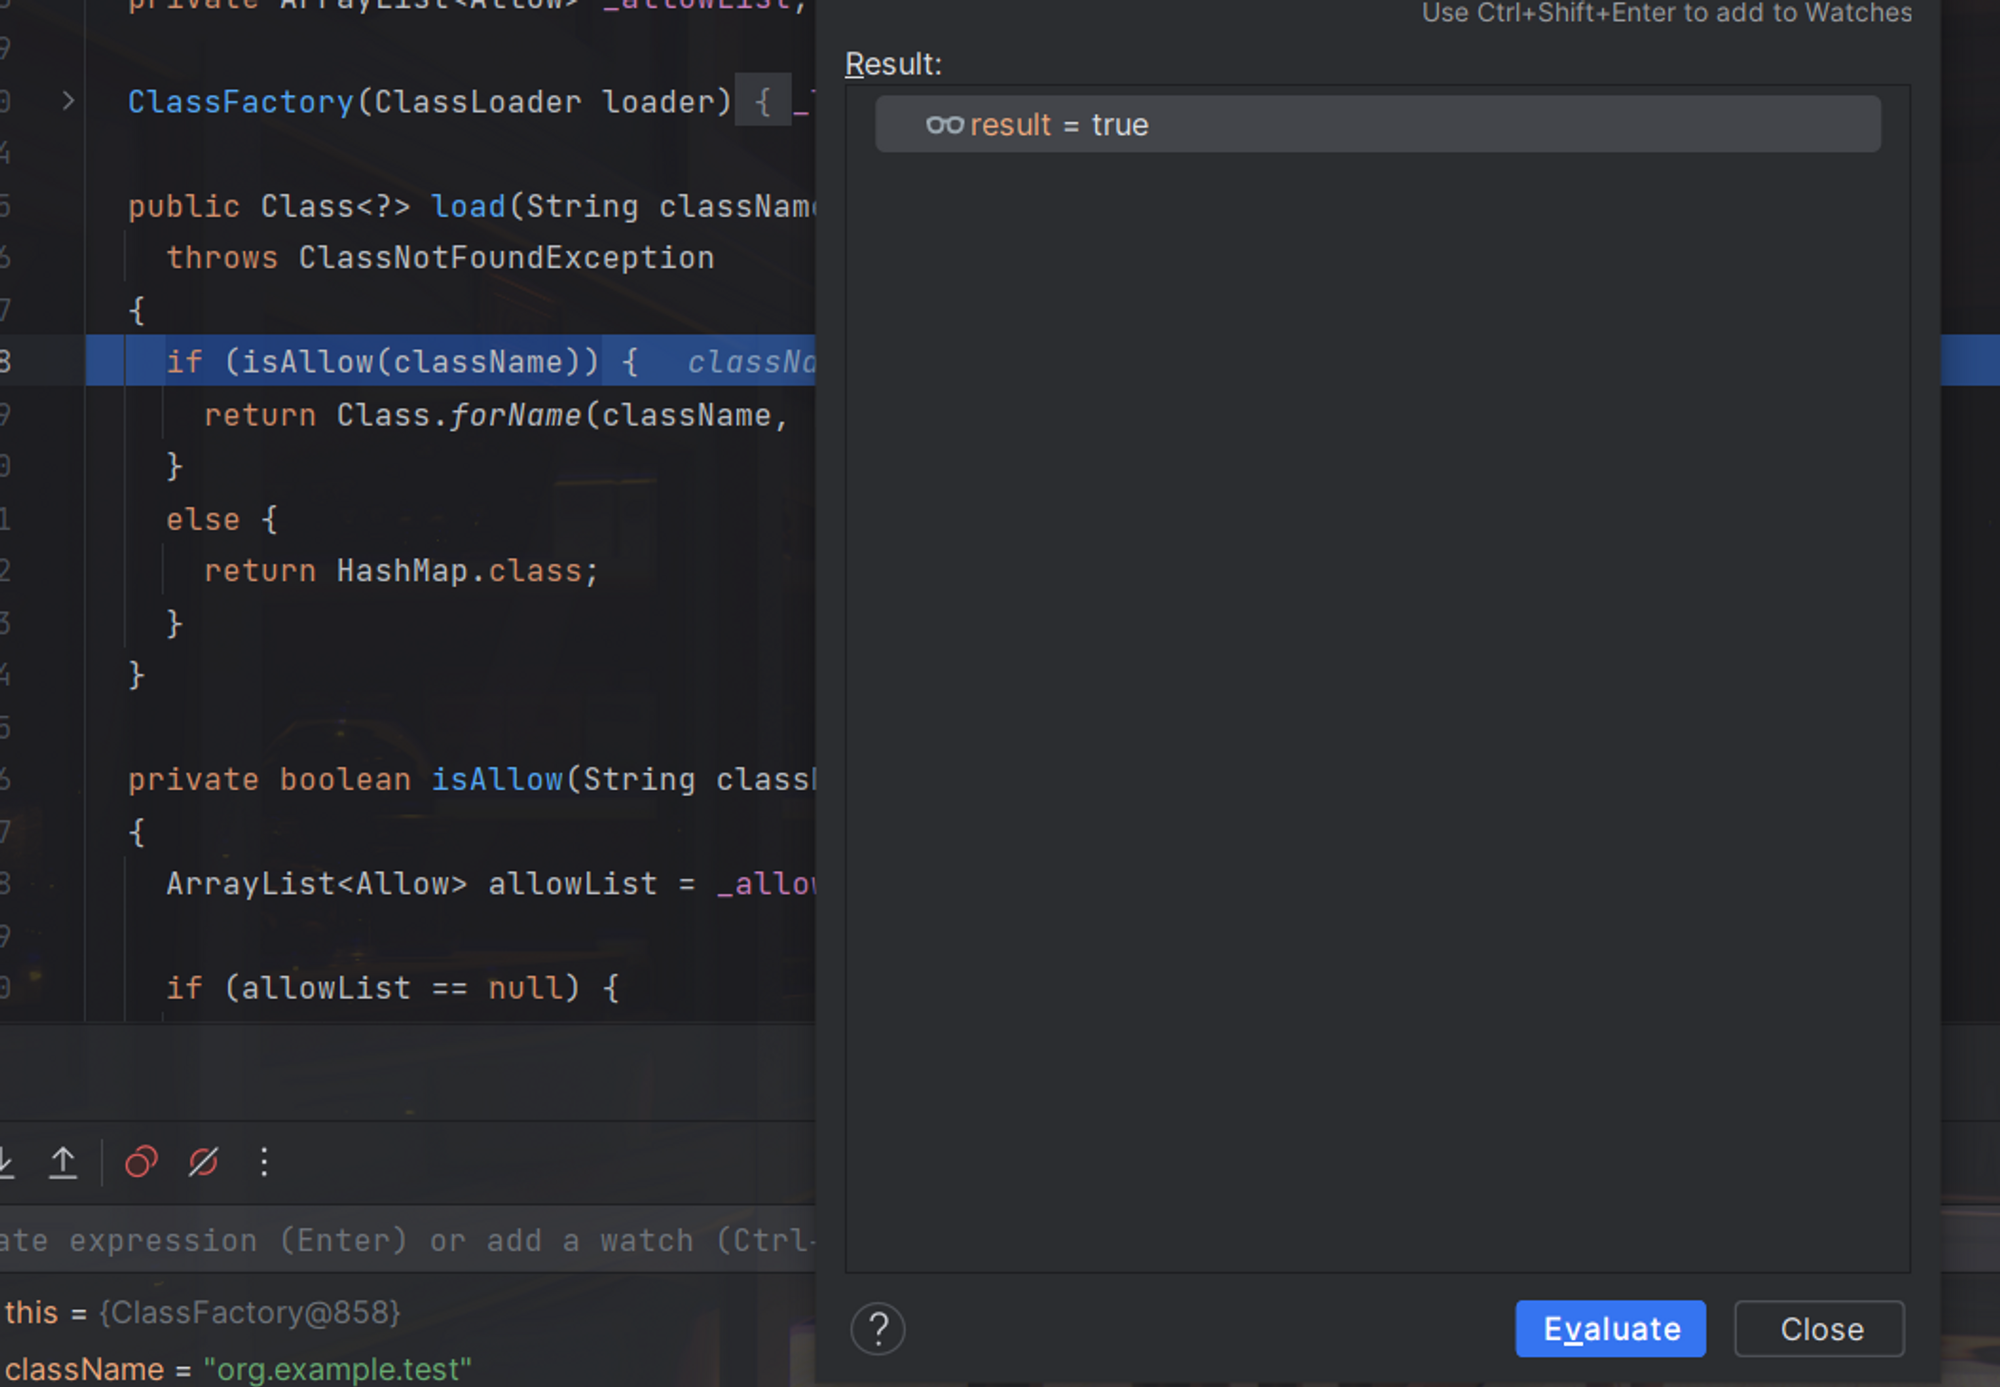Expand the folded ClassFactory constructor chevron
2000x1387 pixels.
click(68, 101)
